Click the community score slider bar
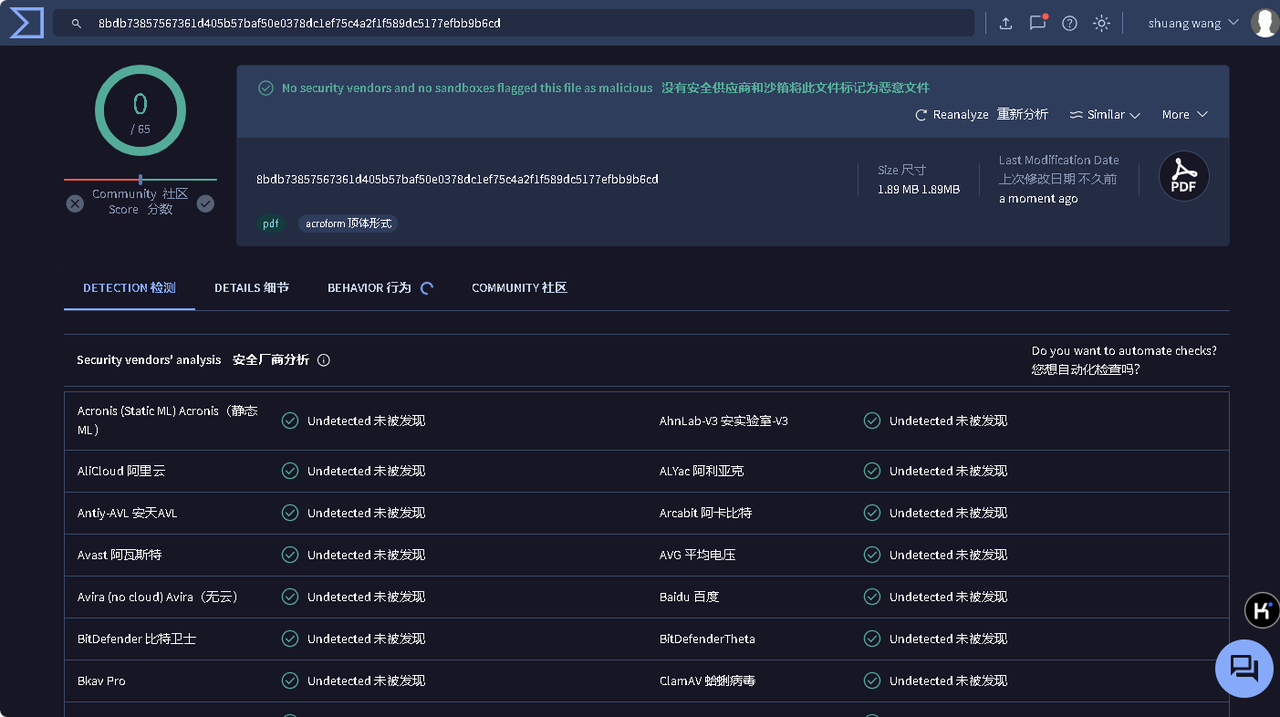Screen dimensions: 1280x717 [x=140, y=180]
